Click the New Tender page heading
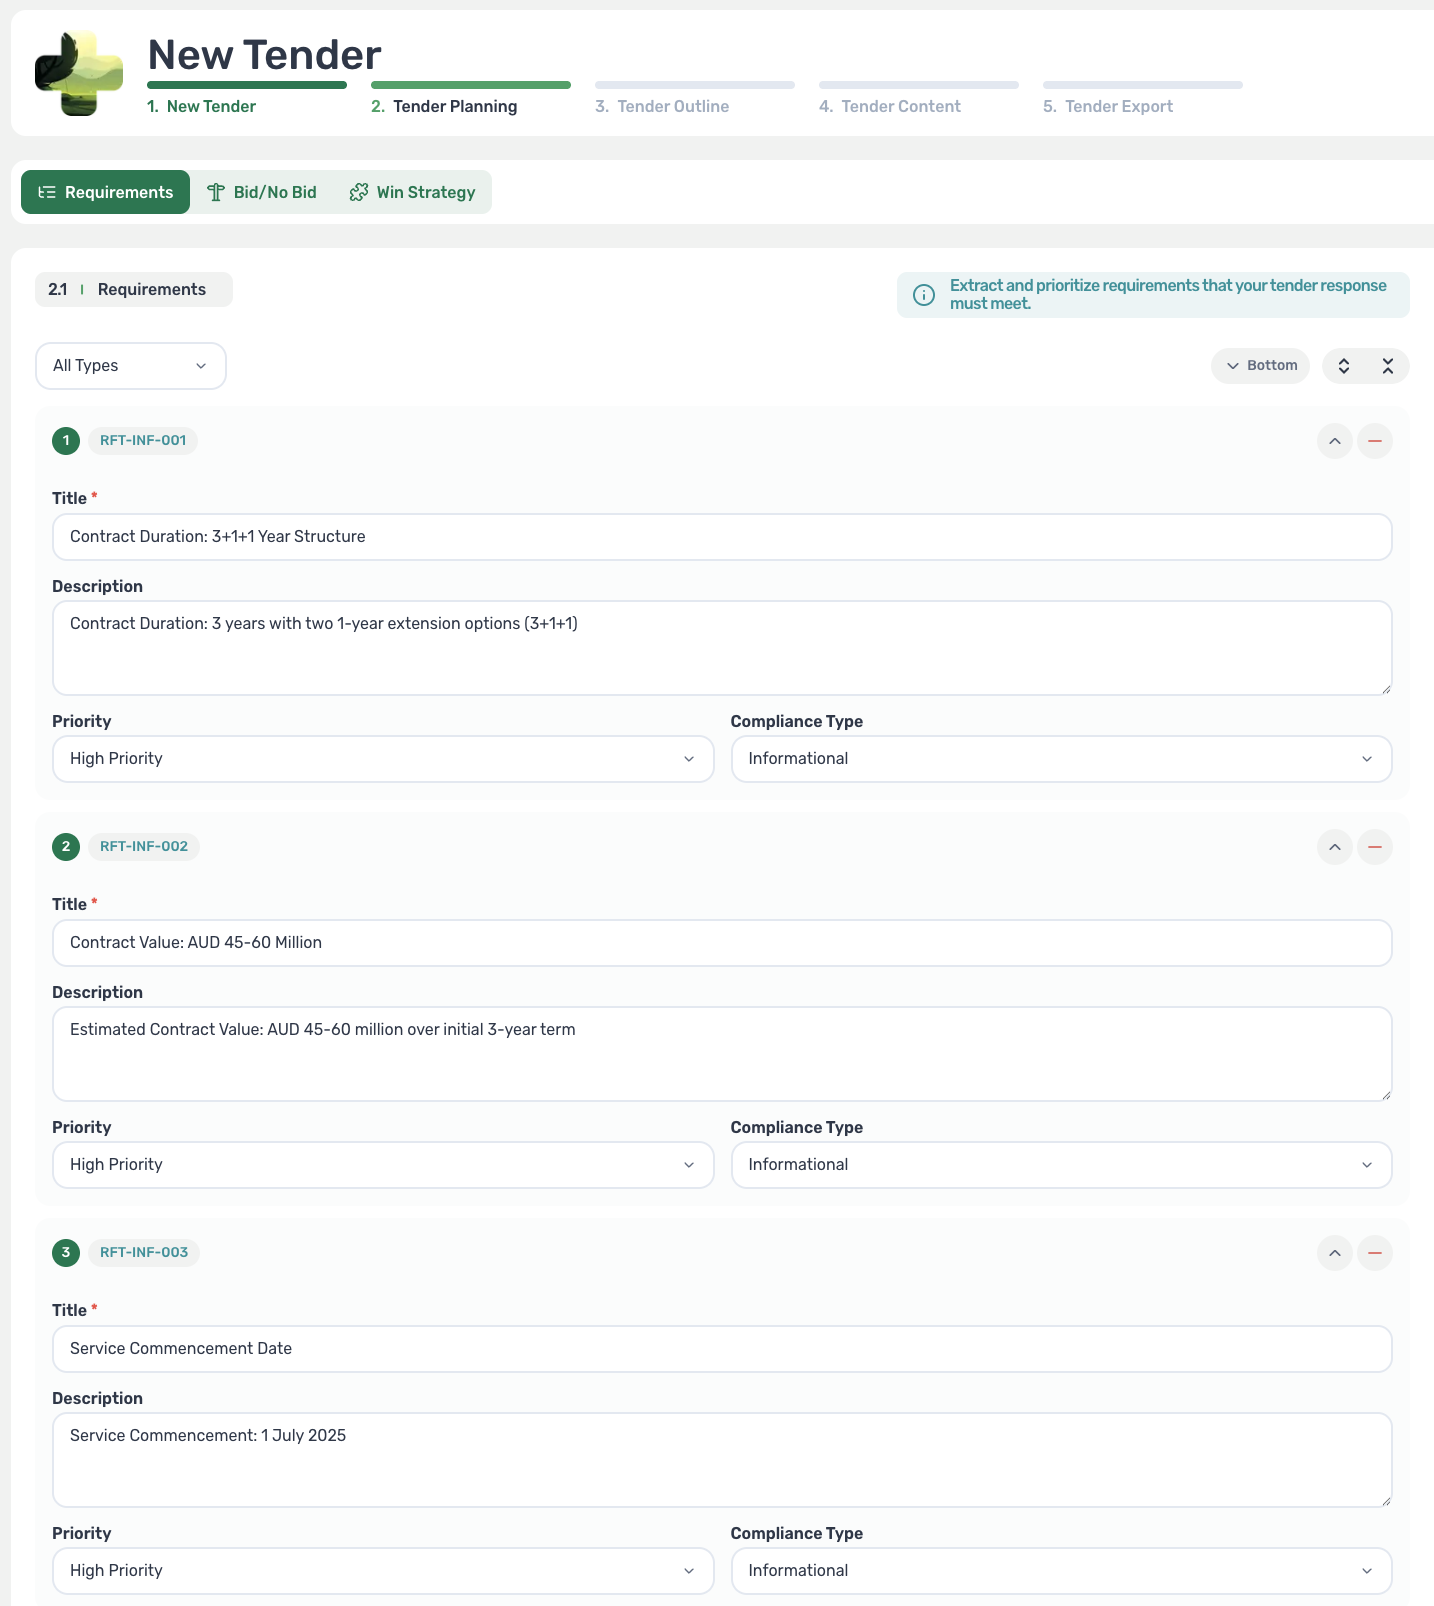Image resolution: width=1434 pixels, height=1606 pixels. pyautogui.click(x=264, y=55)
